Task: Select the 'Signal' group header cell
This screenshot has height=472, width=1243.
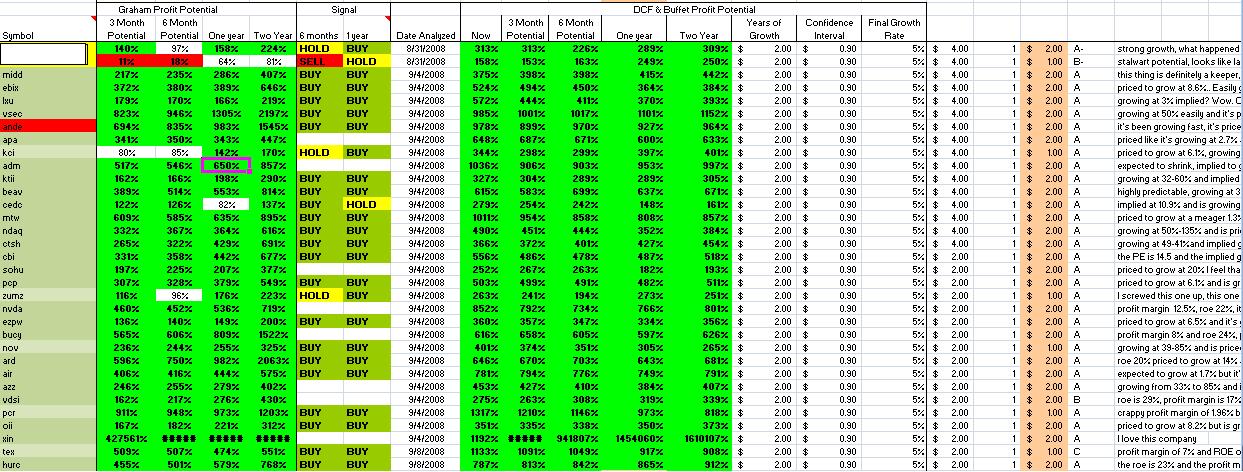Action: (343, 8)
